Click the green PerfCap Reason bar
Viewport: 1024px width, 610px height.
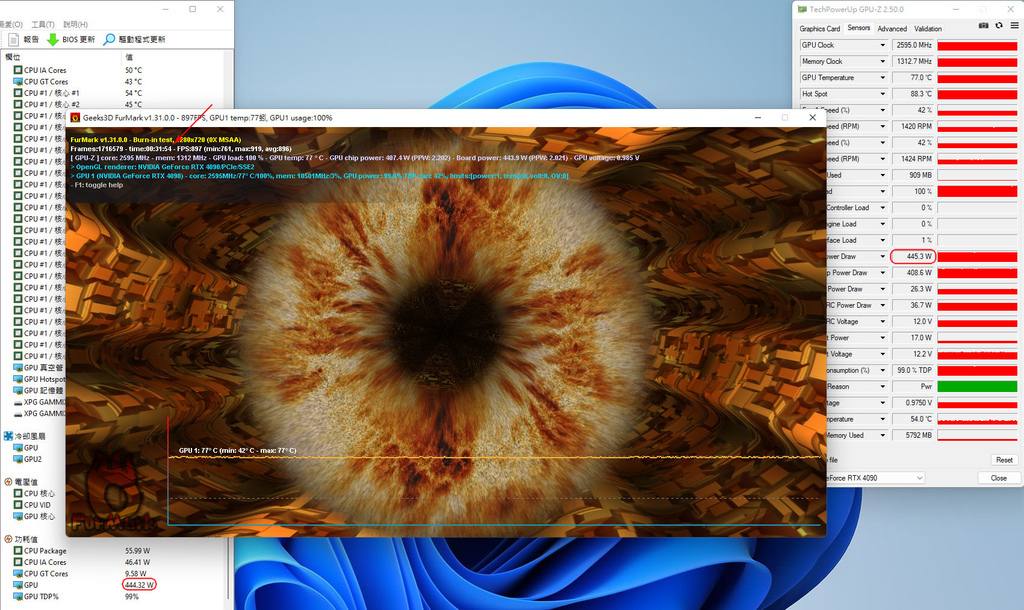pos(977,387)
